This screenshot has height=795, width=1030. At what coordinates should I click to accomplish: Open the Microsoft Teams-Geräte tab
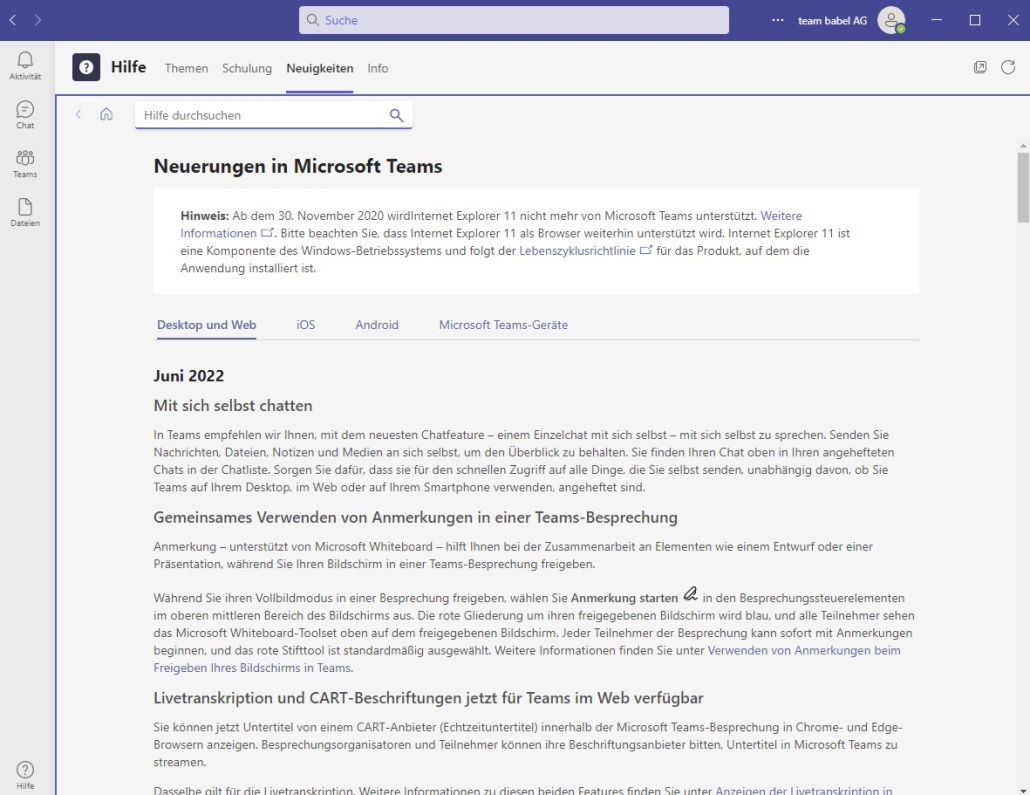coord(503,325)
